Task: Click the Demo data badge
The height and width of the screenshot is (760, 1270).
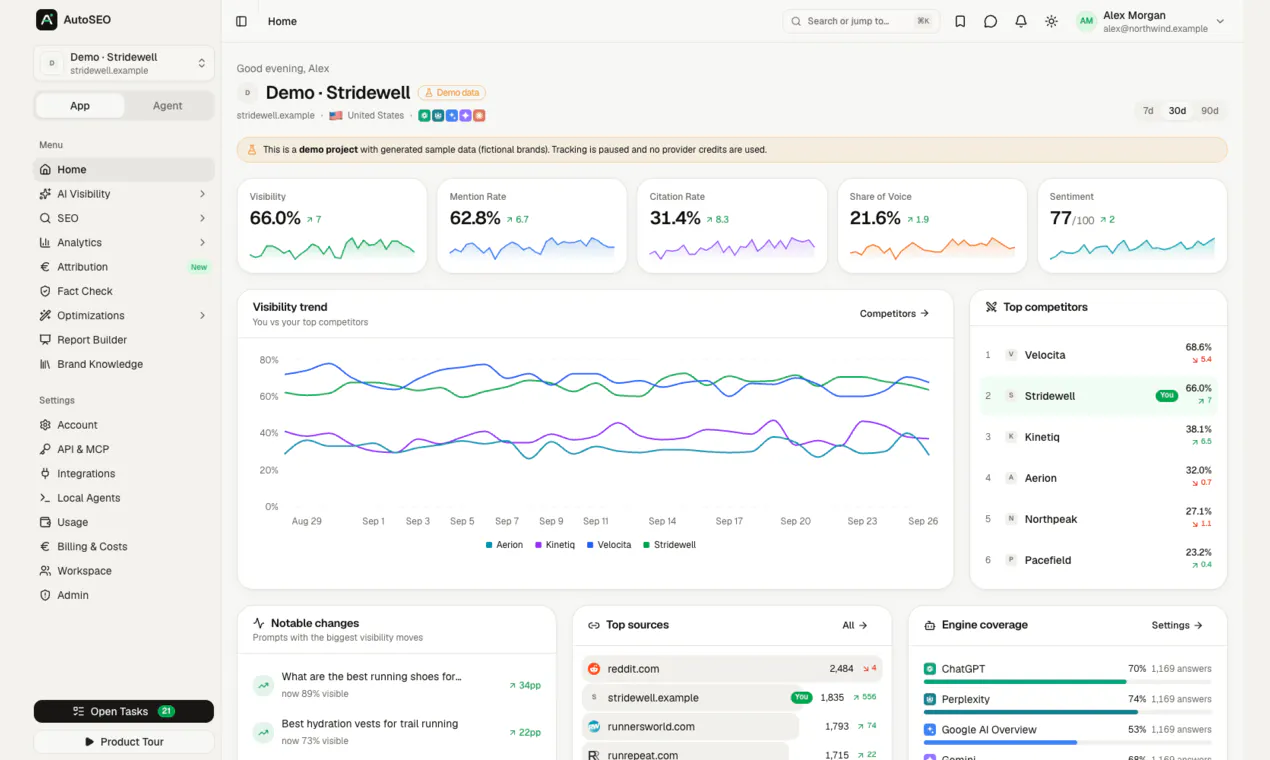Action: (452, 93)
